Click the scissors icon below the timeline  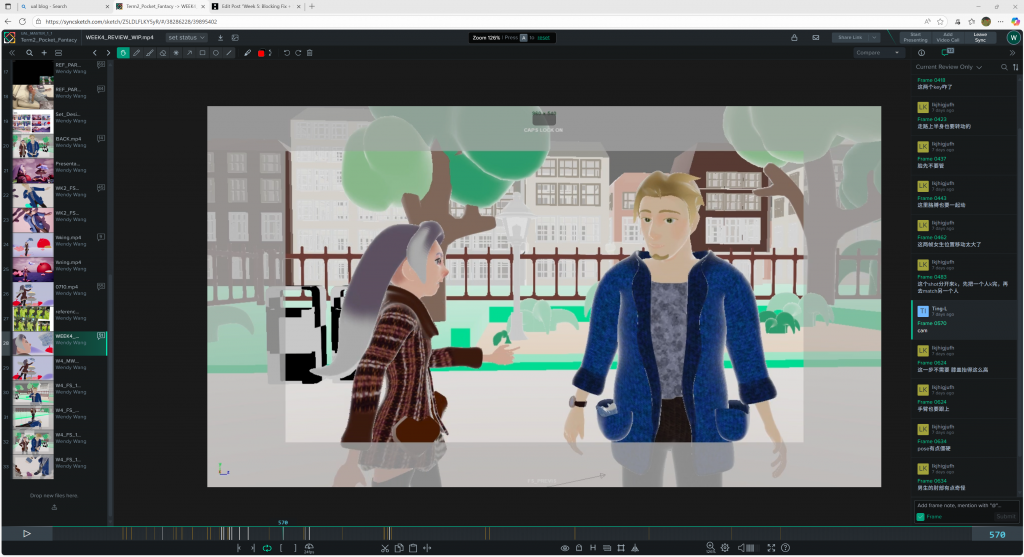click(385, 548)
